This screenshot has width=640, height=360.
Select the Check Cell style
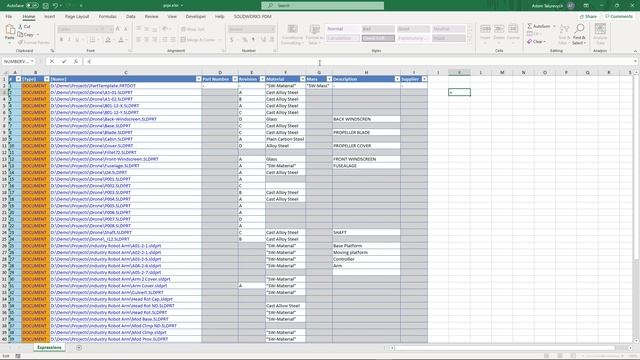(378, 38)
